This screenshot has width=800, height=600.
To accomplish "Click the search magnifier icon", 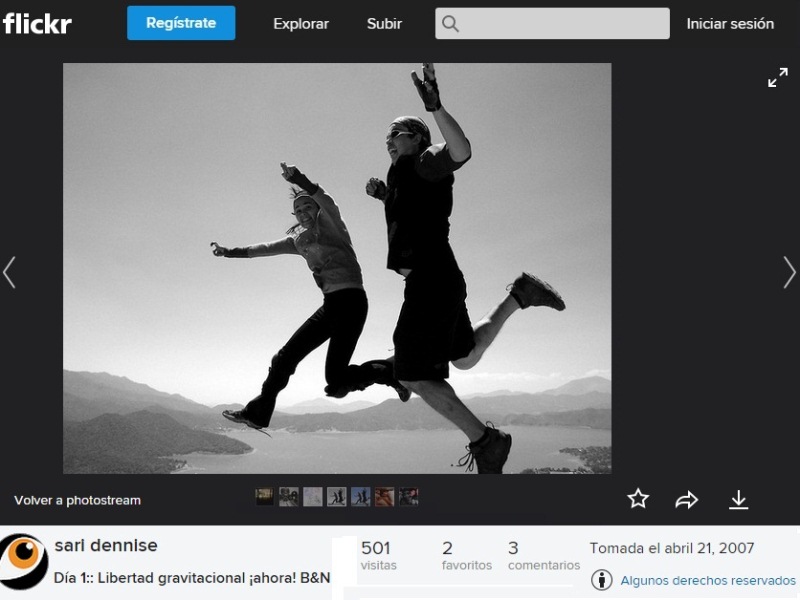I will 450,23.
